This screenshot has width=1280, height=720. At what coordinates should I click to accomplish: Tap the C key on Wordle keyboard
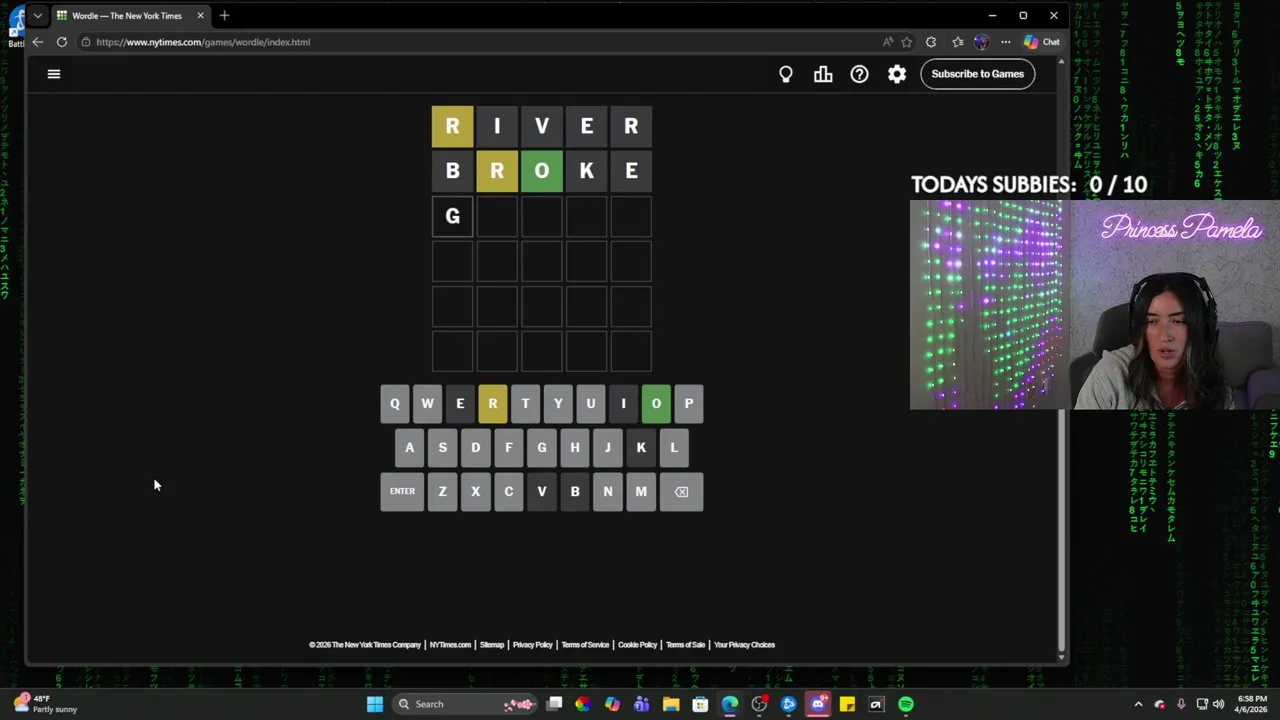pos(509,492)
